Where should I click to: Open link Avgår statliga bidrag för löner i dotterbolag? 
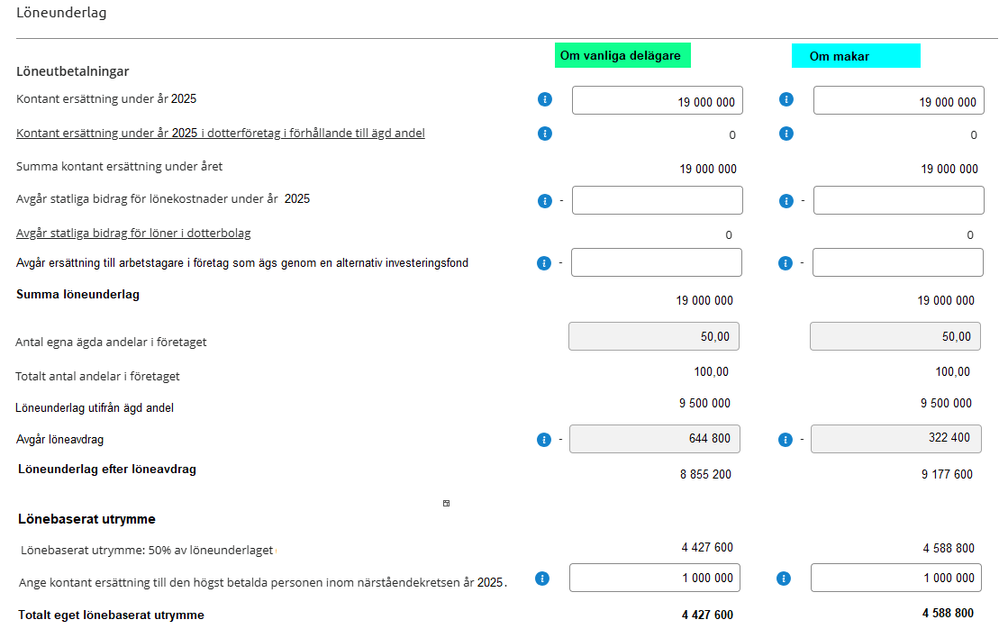click(x=133, y=233)
